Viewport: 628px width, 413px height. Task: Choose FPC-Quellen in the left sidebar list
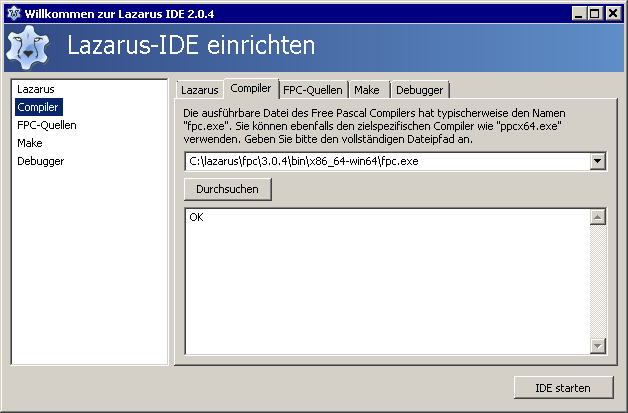(x=46, y=125)
